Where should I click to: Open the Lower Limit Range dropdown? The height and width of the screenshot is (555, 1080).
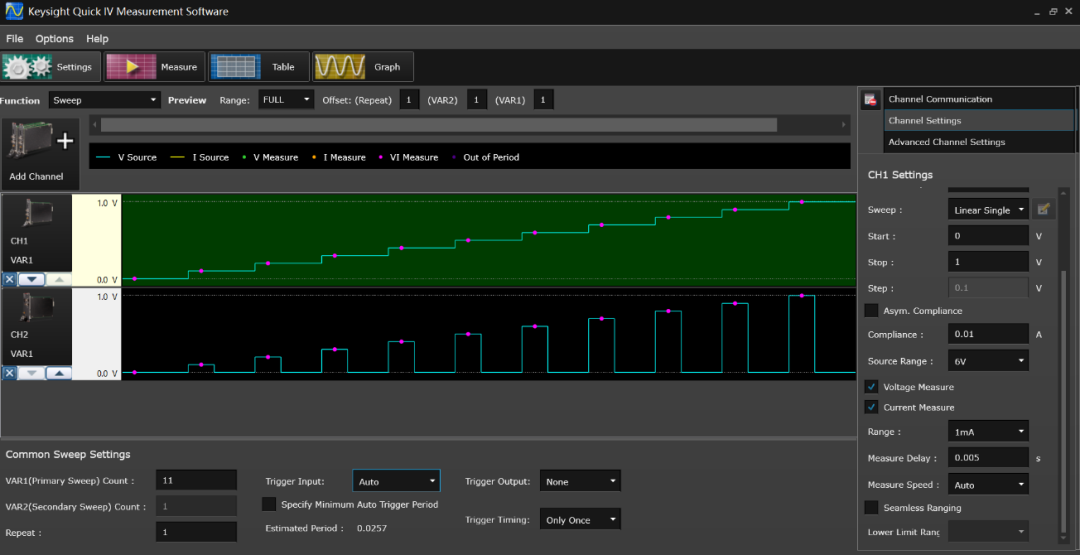point(988,532)
